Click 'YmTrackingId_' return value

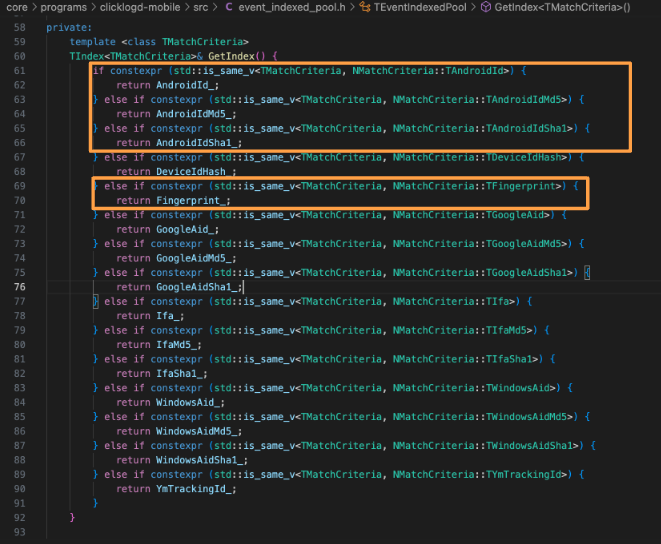coord(194,489)
